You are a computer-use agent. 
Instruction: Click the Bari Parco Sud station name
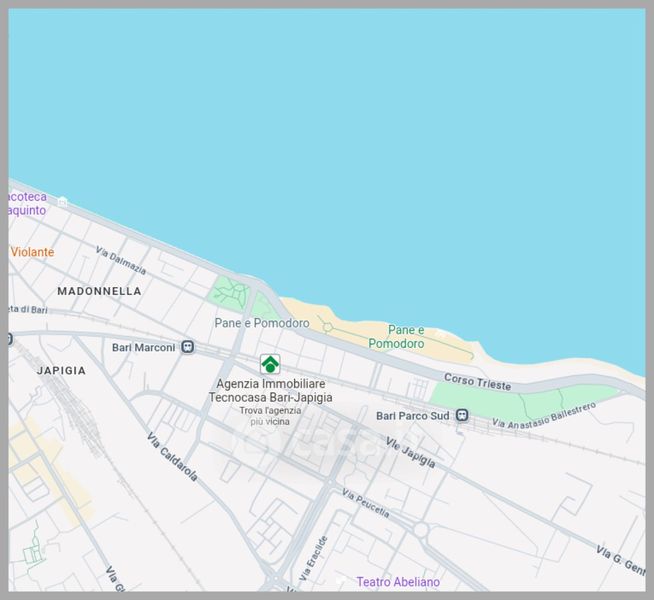pyautogui.click(x=413, y=415)
